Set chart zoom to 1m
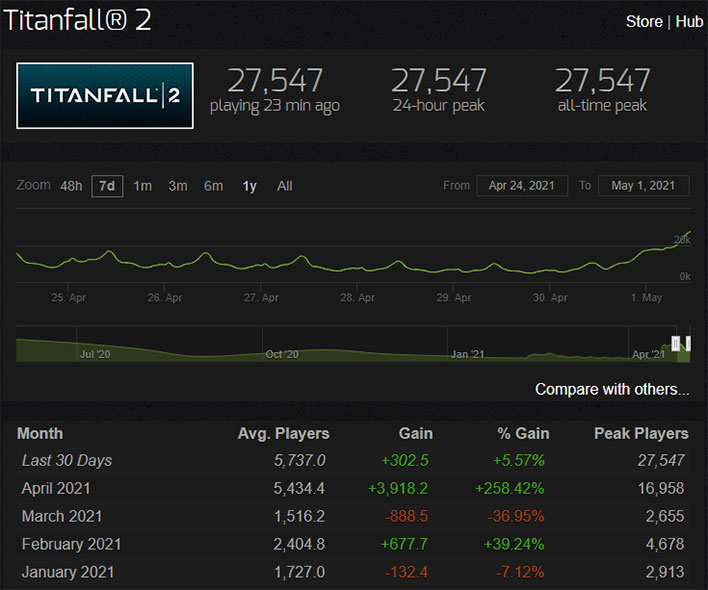 [142, 186]
